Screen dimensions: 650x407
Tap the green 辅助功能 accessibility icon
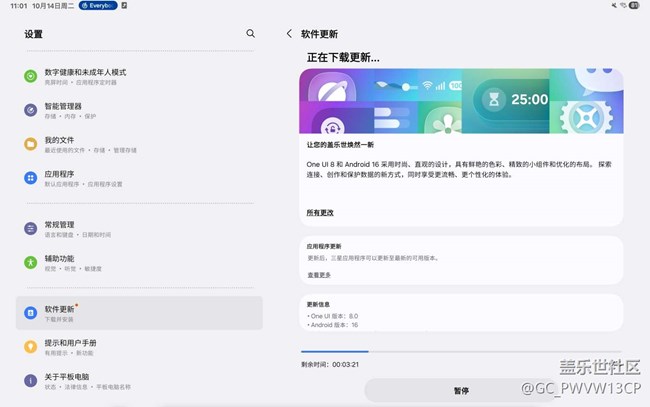click(x=31, y=262)
